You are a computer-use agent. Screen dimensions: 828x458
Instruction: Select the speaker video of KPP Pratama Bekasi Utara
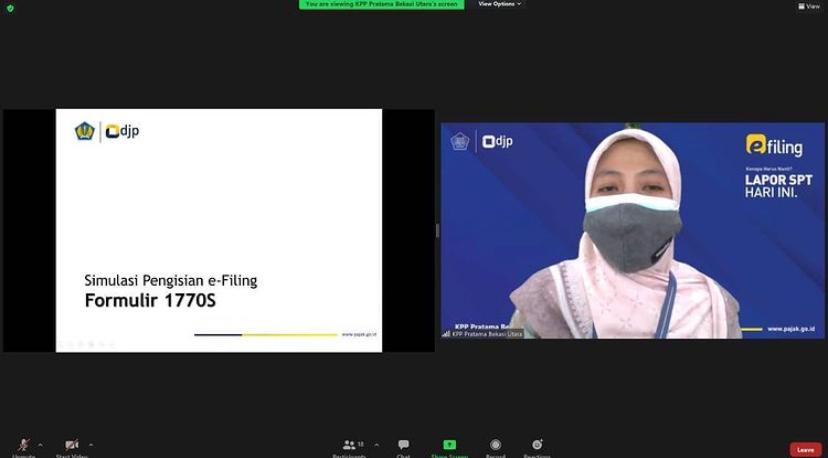coord(632,230)
